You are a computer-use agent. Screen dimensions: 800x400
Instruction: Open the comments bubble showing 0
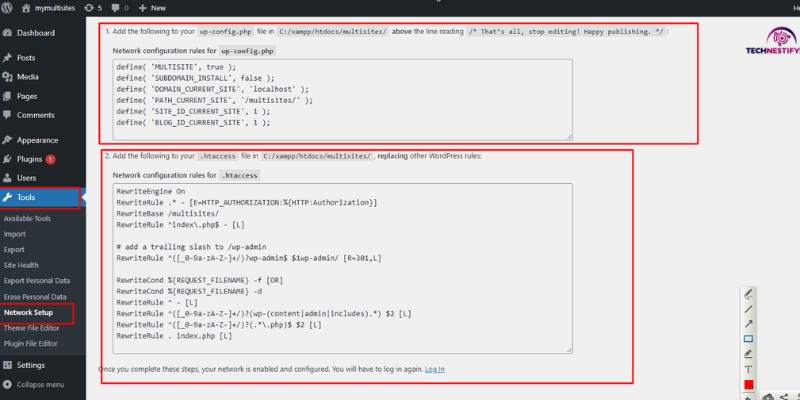(120, 8)
